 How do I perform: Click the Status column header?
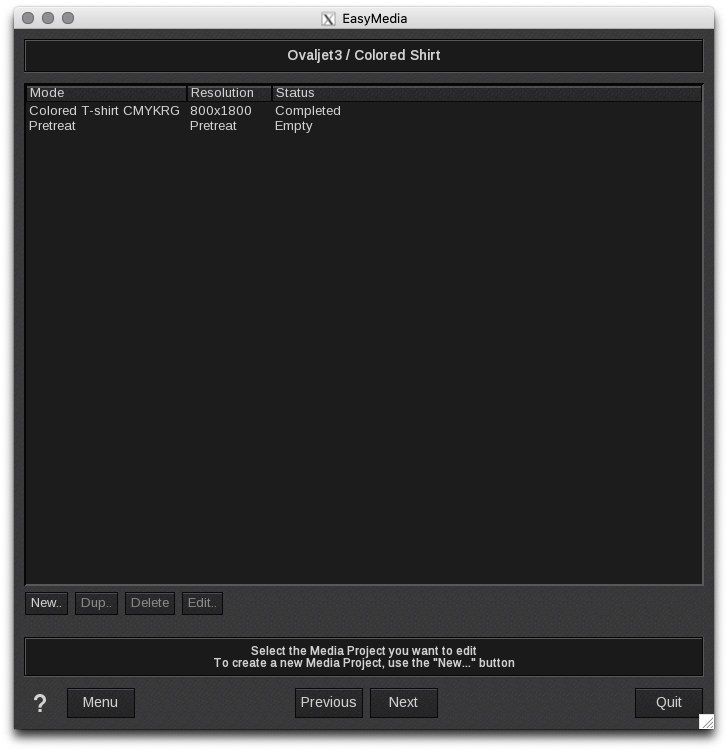(486, 93)
